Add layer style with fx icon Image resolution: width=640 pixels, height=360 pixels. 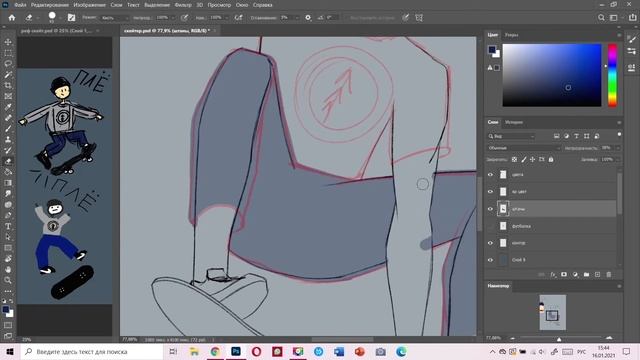[x=553, y=275]
